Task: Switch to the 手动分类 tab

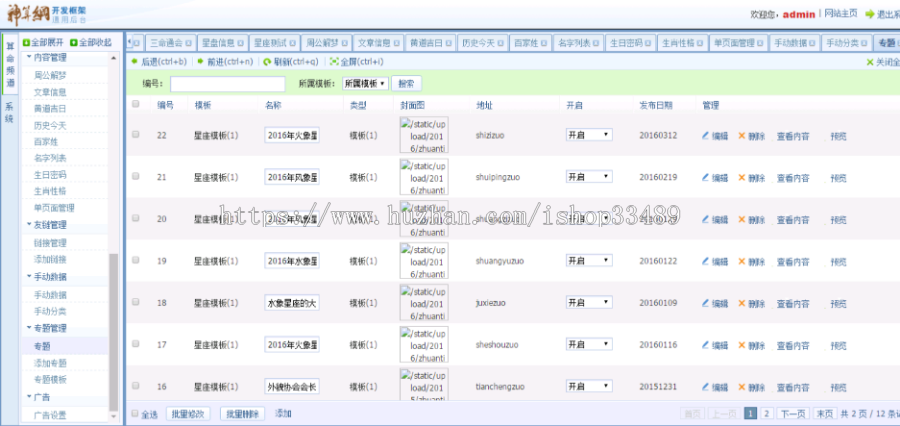Action: click(847, 43)
